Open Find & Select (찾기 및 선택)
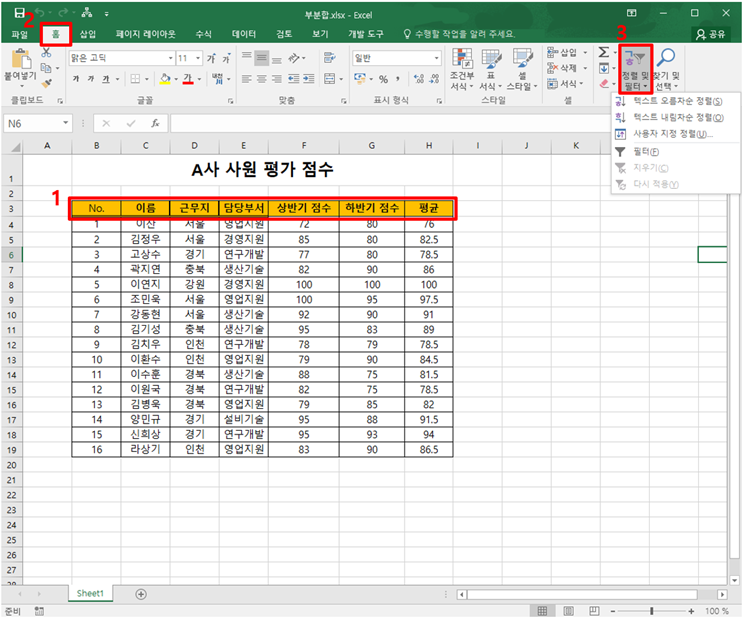 pyautogui.click(x=666, y=70)
